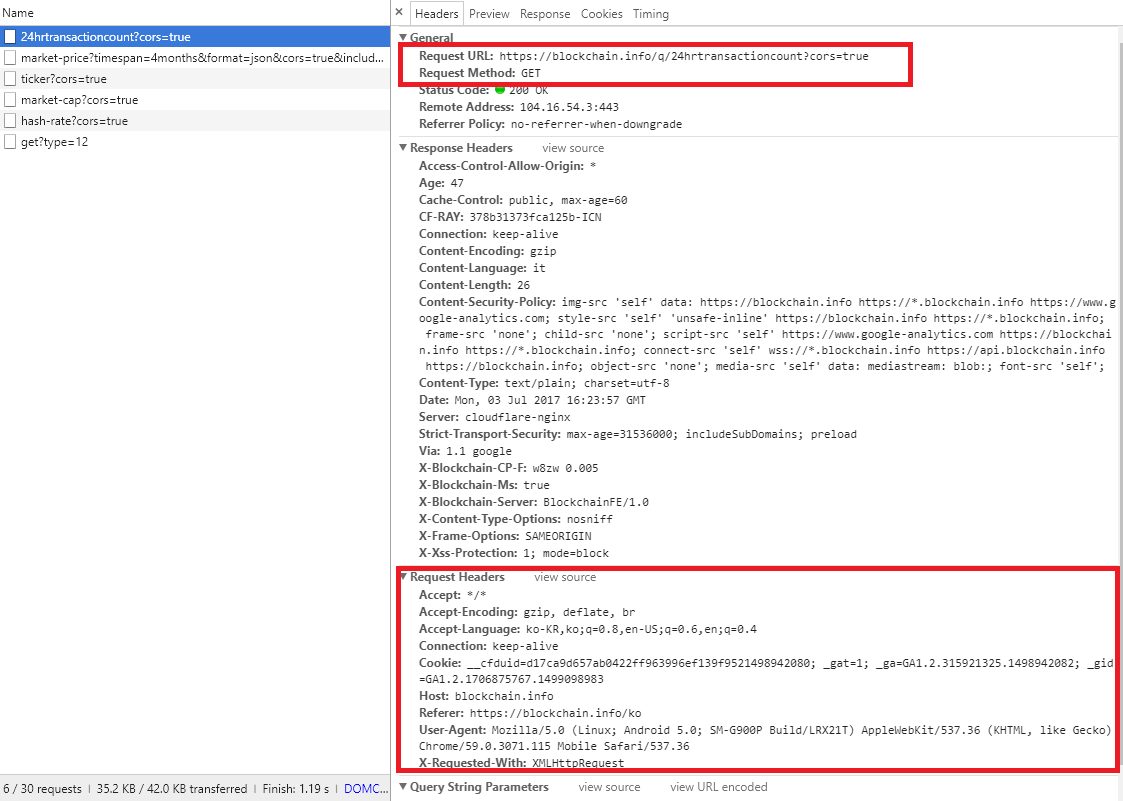The height and width of the screenshot is (801, 1123).
Task: Collapse the Response Headers section
Action: tap(403, 148)
